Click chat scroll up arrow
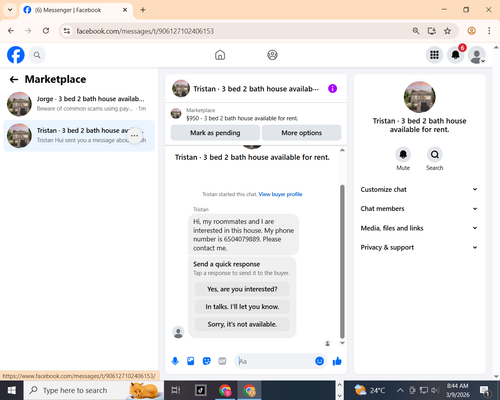 coord(342,150)
